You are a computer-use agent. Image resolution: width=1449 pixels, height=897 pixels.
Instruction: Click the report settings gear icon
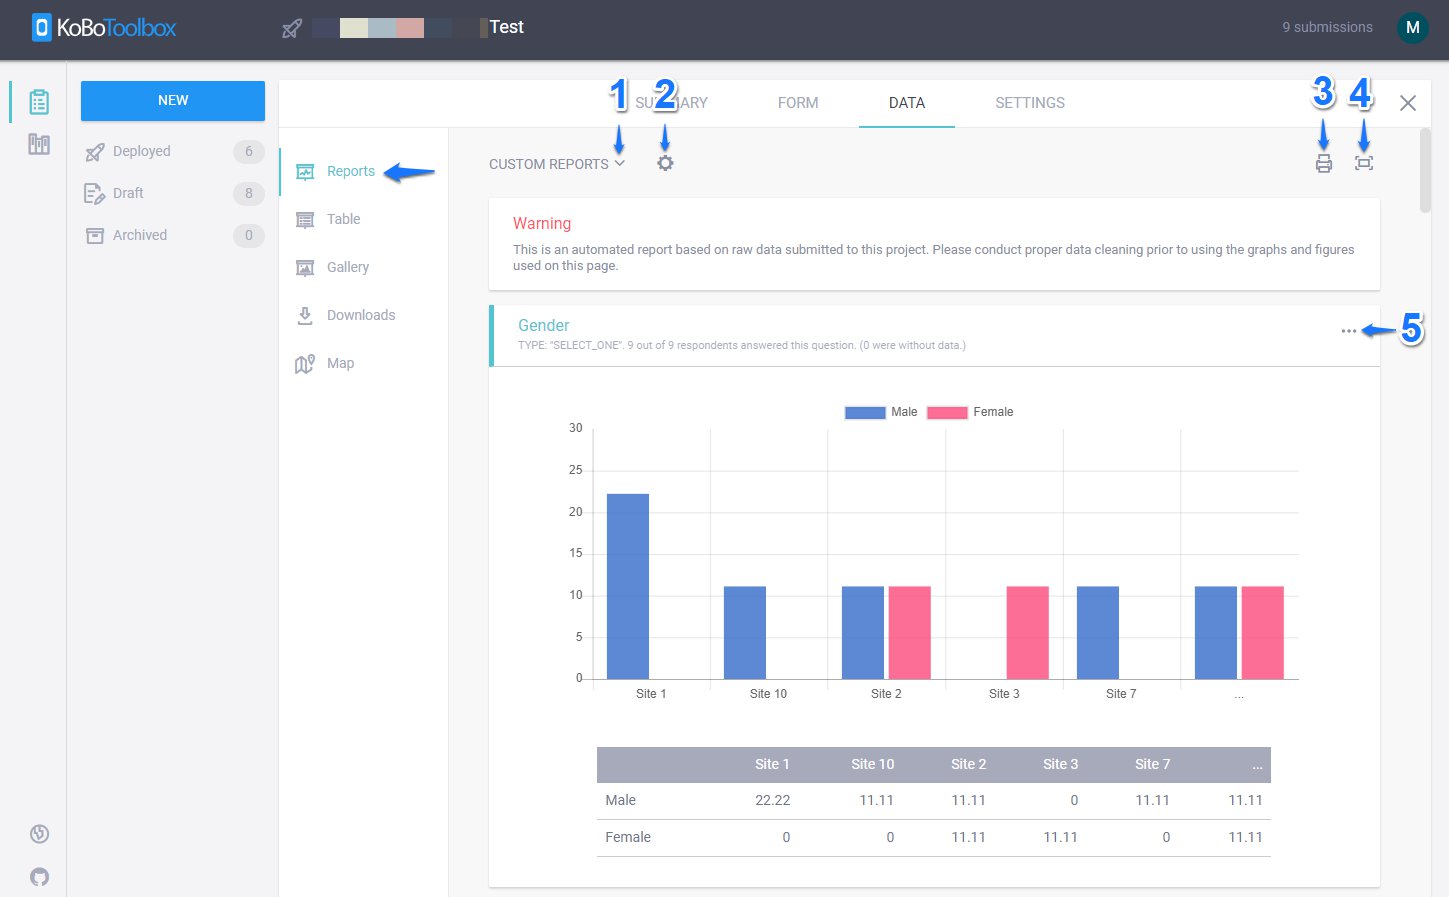click(665, 163)
